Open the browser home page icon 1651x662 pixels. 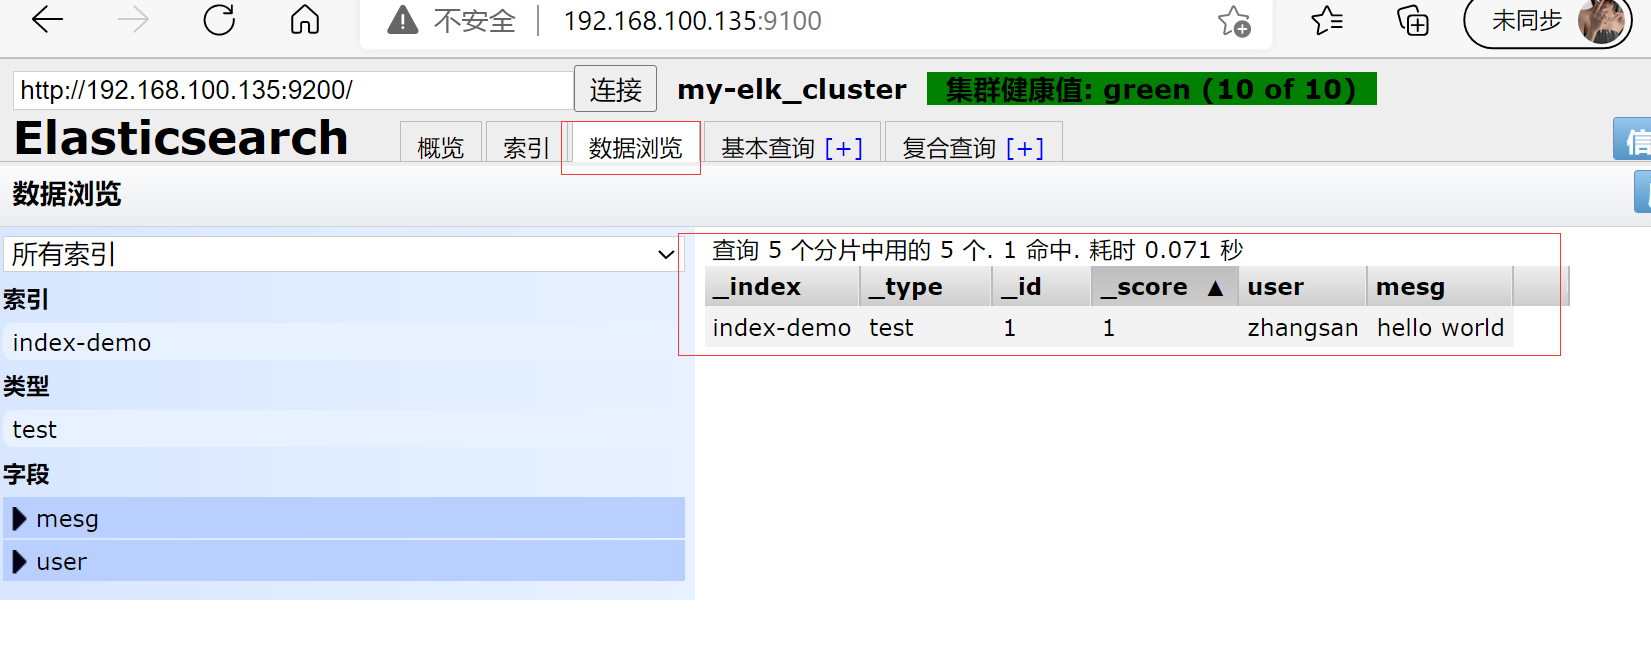click(305, 20)
